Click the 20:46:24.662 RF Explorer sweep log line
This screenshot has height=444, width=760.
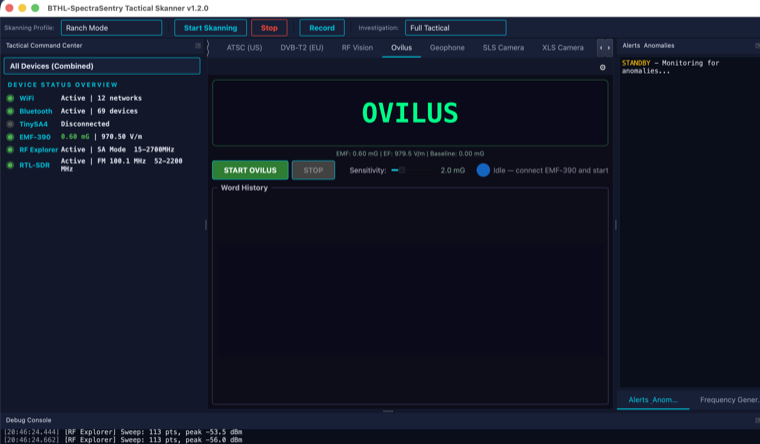click(x=123, y=440)
